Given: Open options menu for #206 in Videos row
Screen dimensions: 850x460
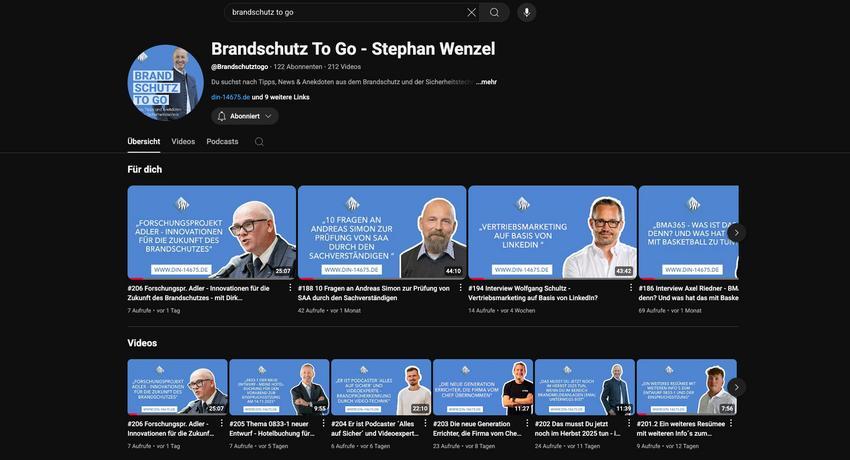Looking at the screenshot, I should tap(222, 423).
